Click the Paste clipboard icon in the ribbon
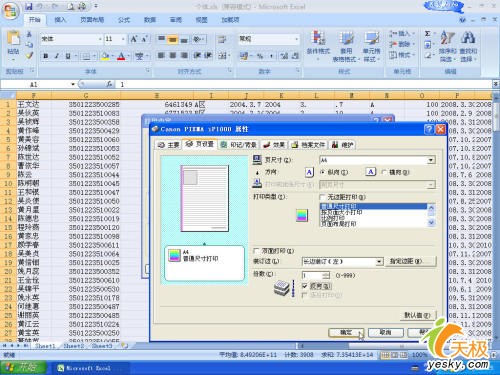The image size is (500, 375). [13, 38]
